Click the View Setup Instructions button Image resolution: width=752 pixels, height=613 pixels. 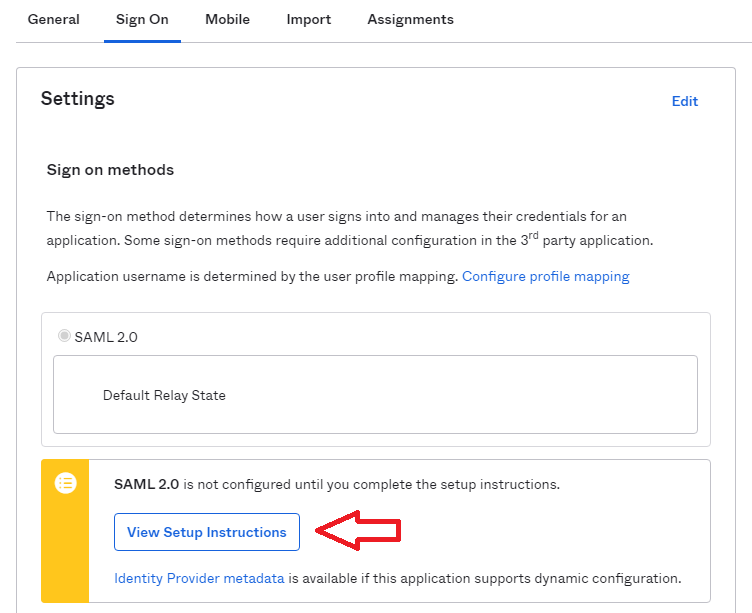tap(207, 532)
